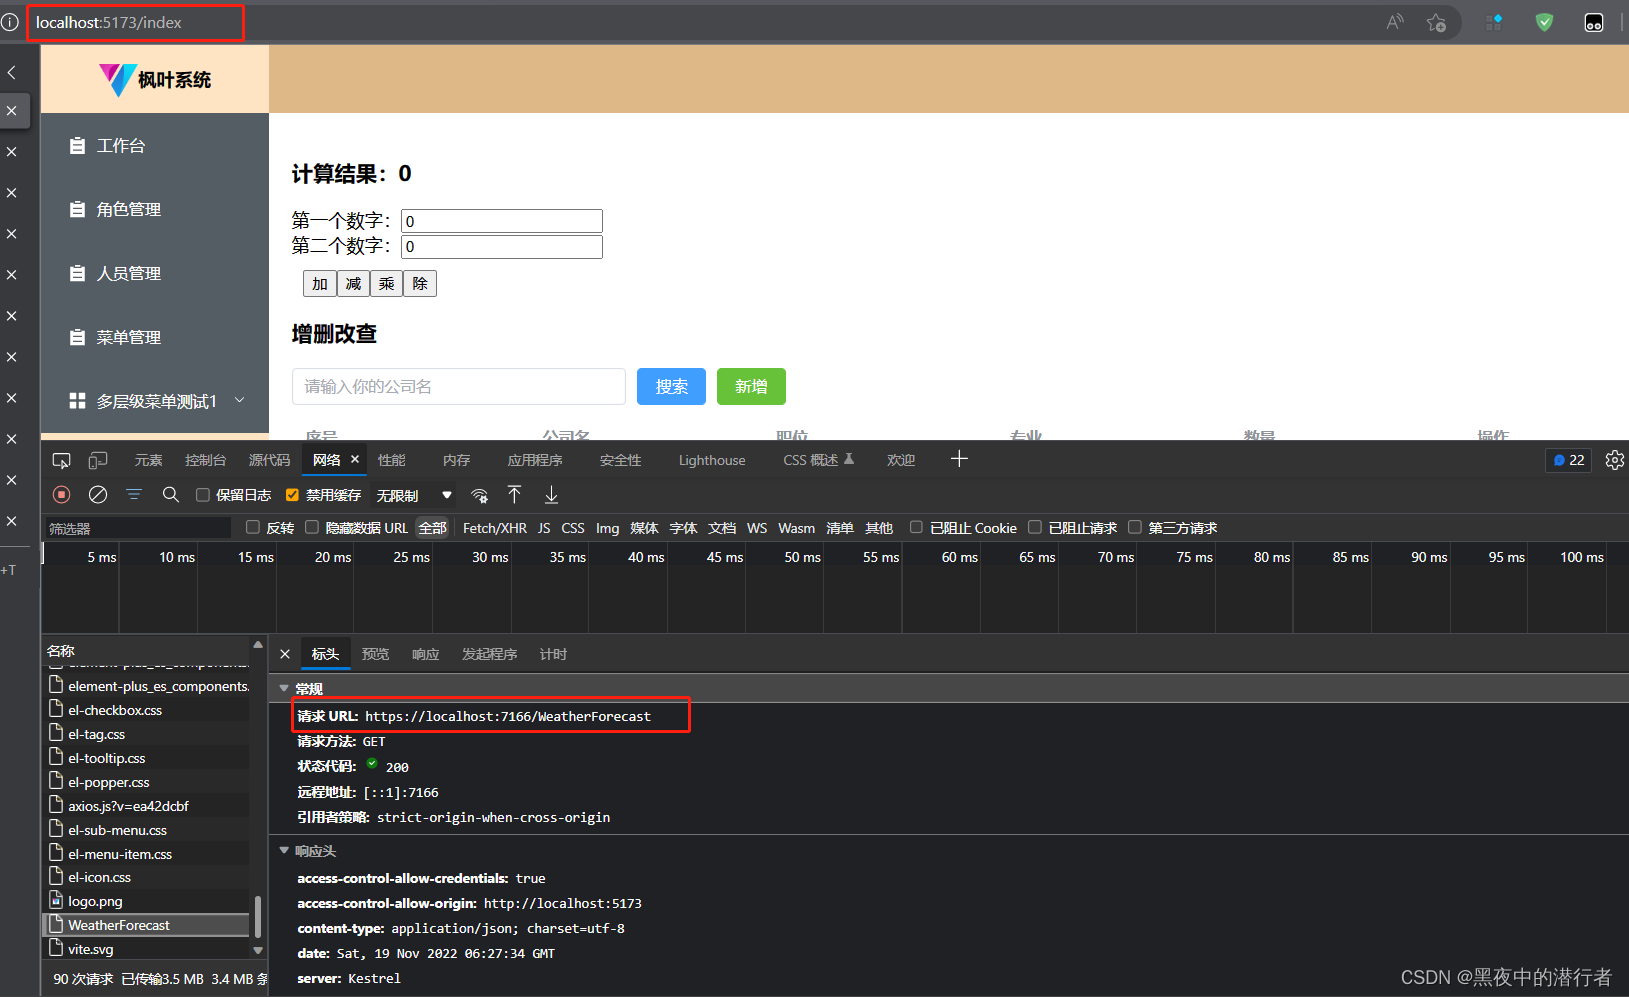Click the 加 button
Viewport: 1629px width, 997px height.
click(x=320, y=284)
